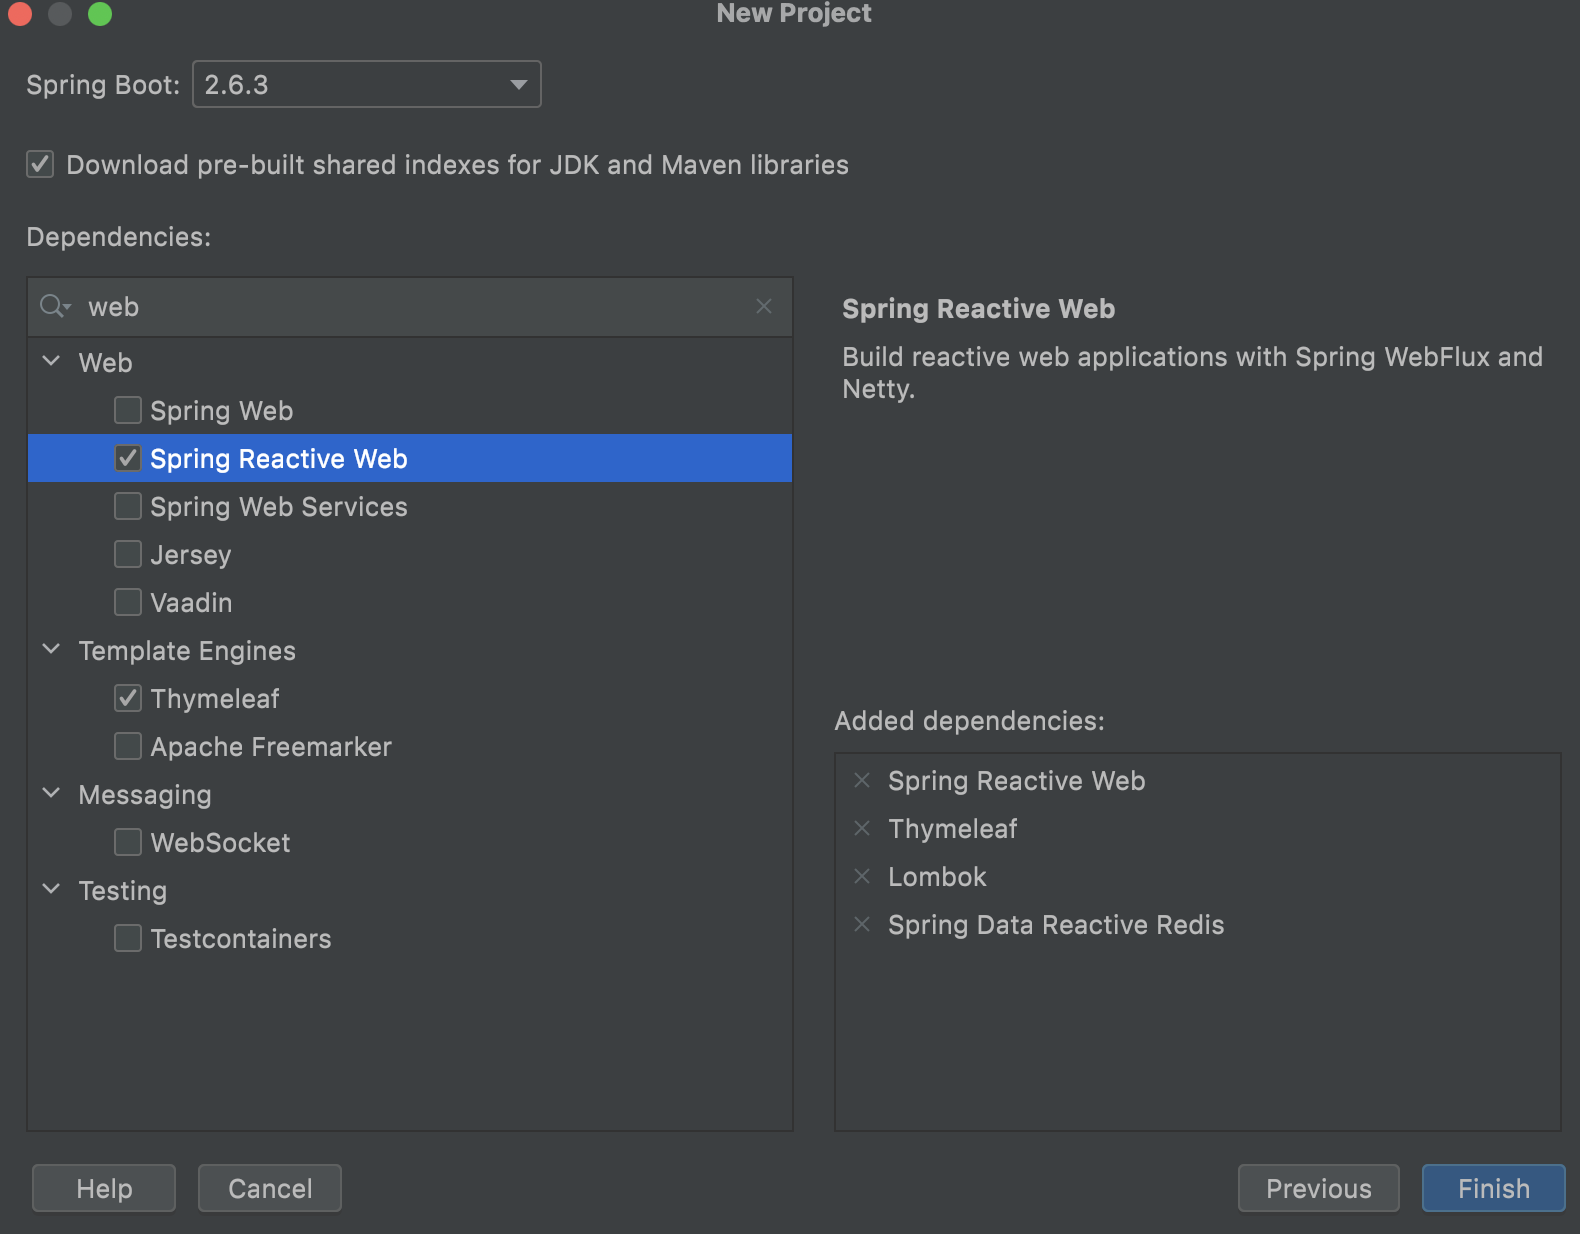Select Lombok in added dependencies list

[x=937, y=877]
